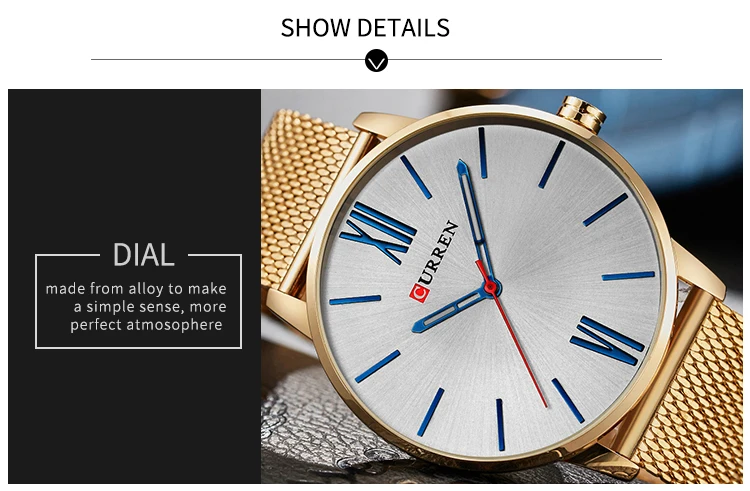This screenshot has width=750, height=491.
Task: Click the blue Roman numeral VI
Action: [607, 340]
